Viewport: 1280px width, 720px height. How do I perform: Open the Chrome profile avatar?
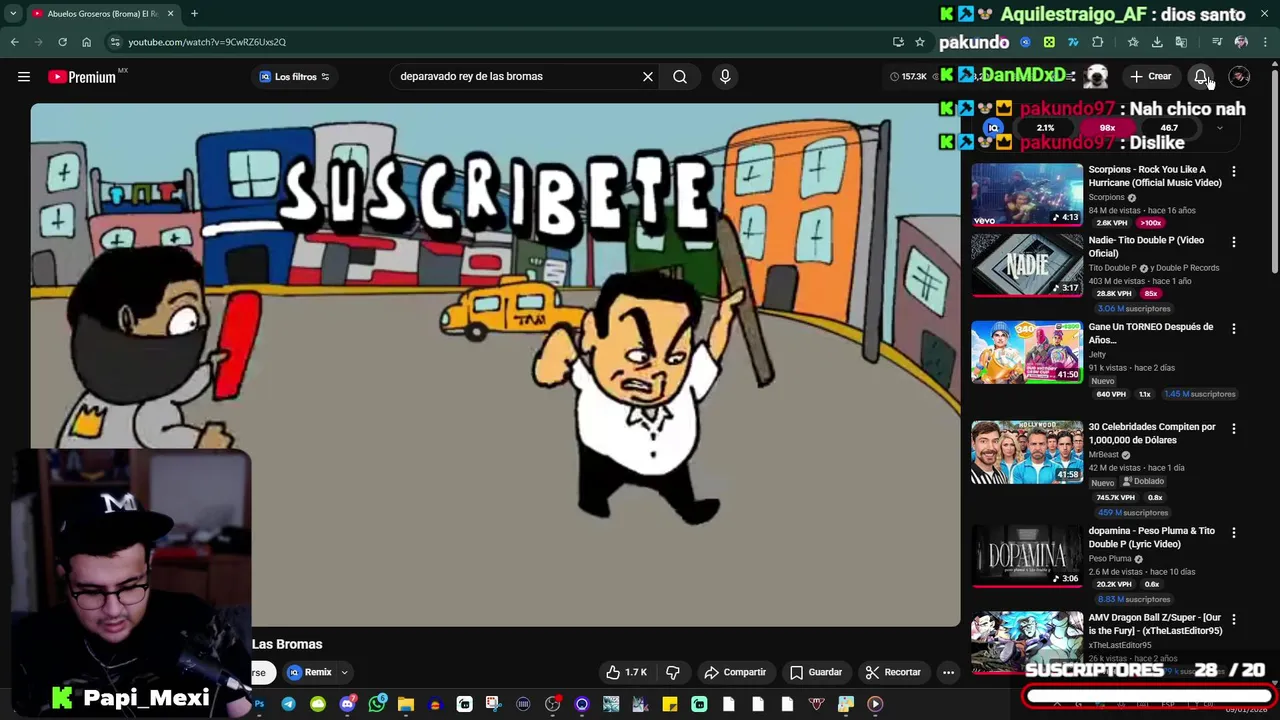click(x=1241, y=42)
